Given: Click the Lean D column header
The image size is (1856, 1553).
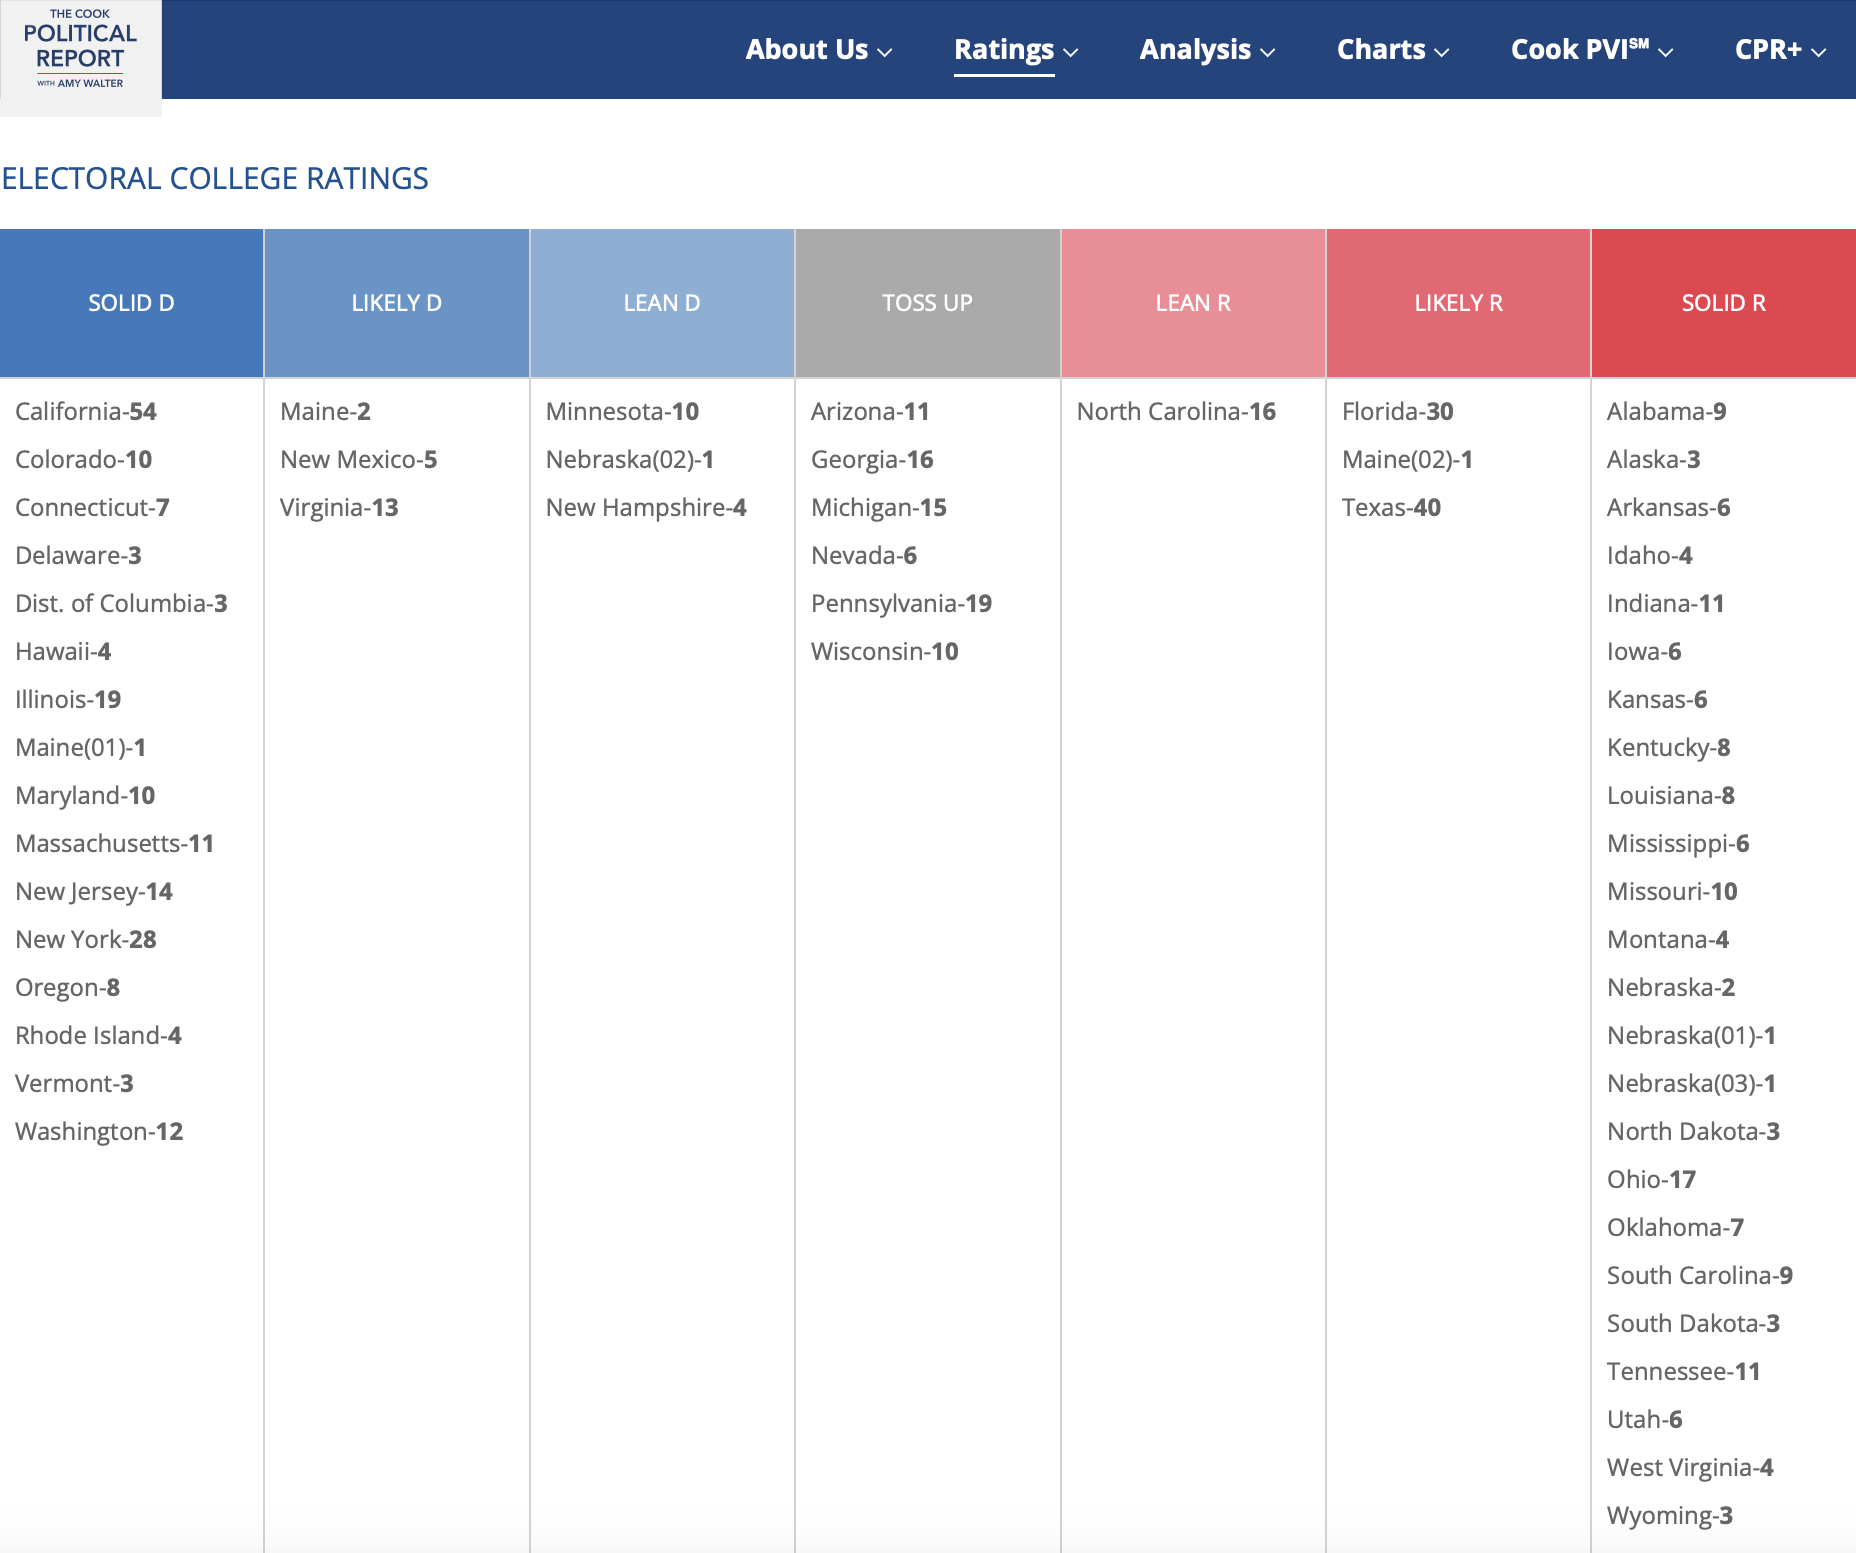Looking at the screenshot, I should (x=662, y=303).
